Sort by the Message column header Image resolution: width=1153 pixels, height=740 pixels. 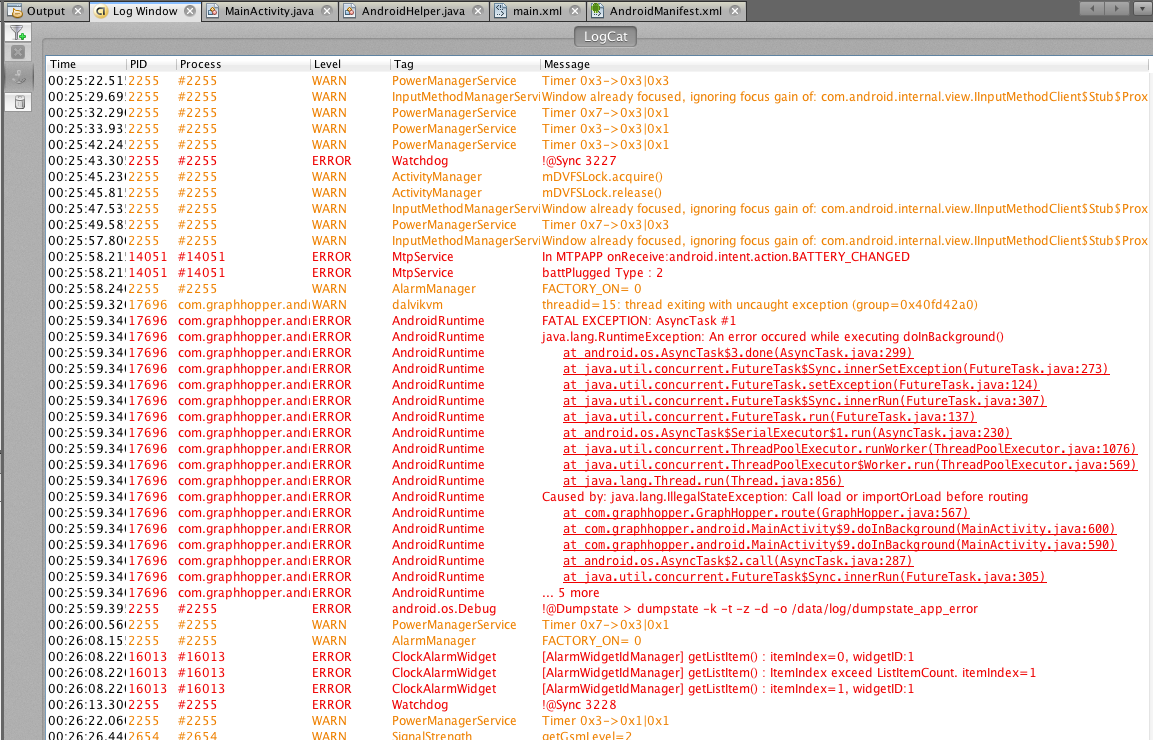click(x=844, y=64)
